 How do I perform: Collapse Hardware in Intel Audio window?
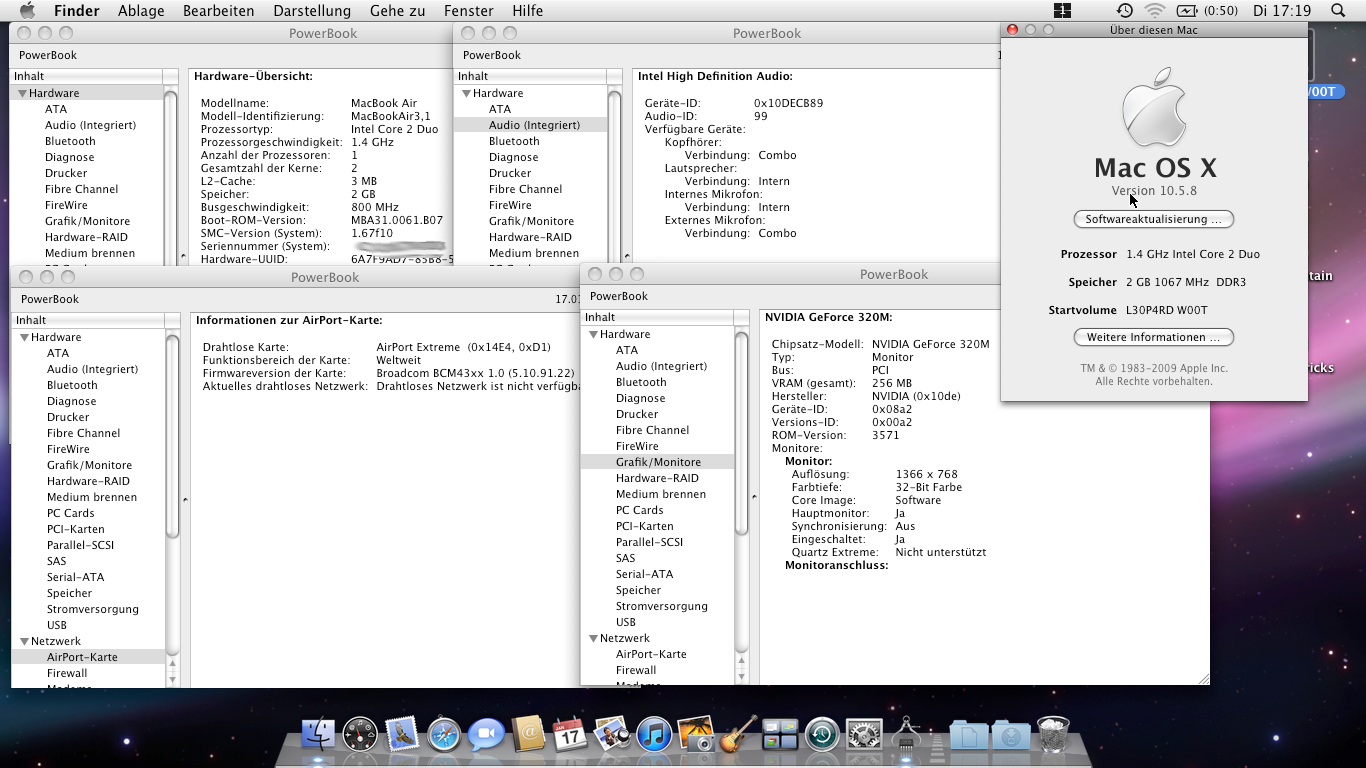pyautogui.click(x=466, y=93)
